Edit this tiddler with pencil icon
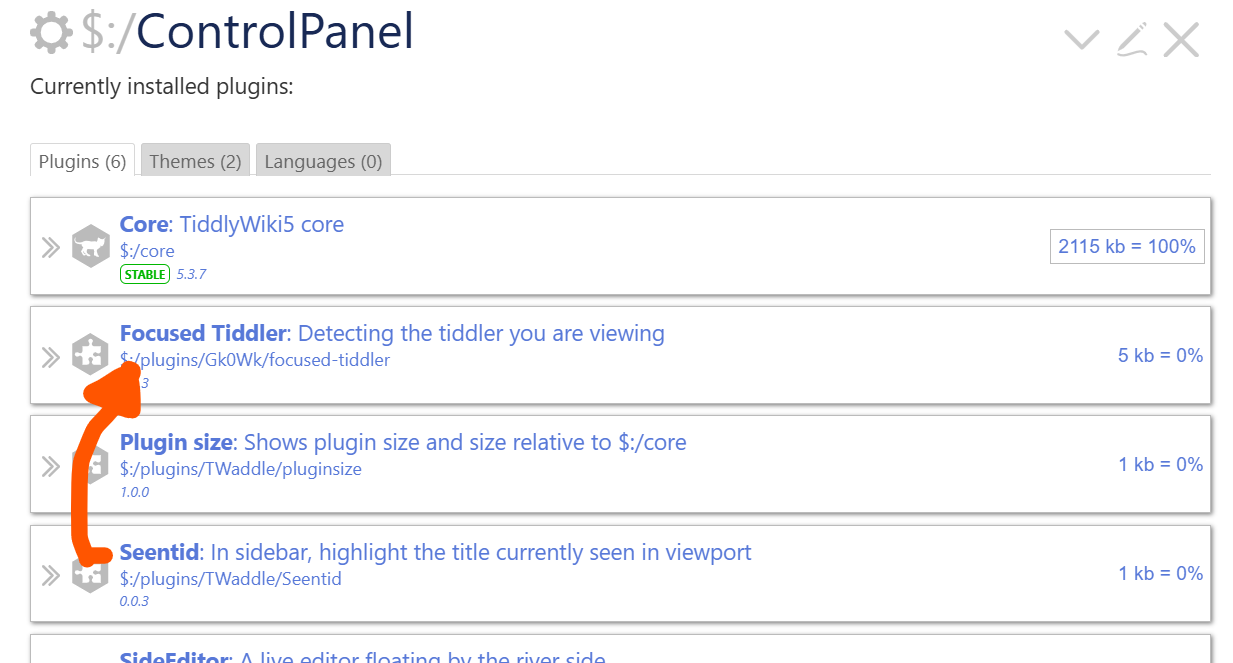This screenshot has height=663, width=1233. tap(1132, 40)
